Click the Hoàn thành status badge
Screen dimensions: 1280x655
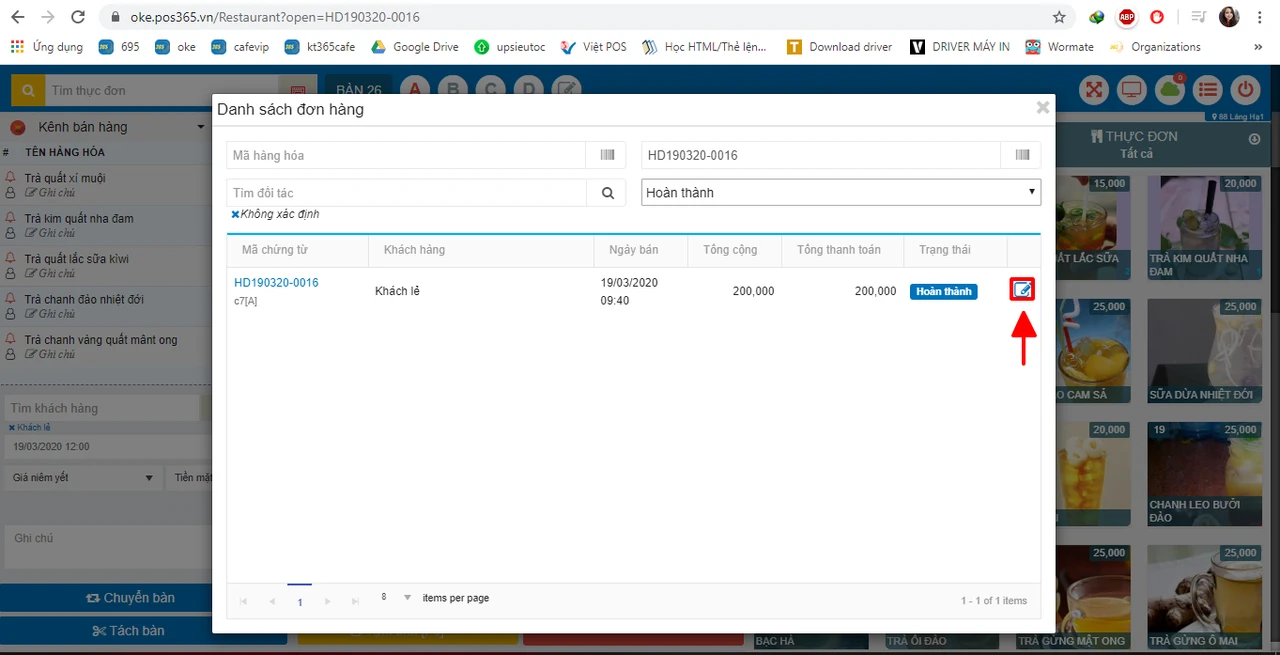943,291
